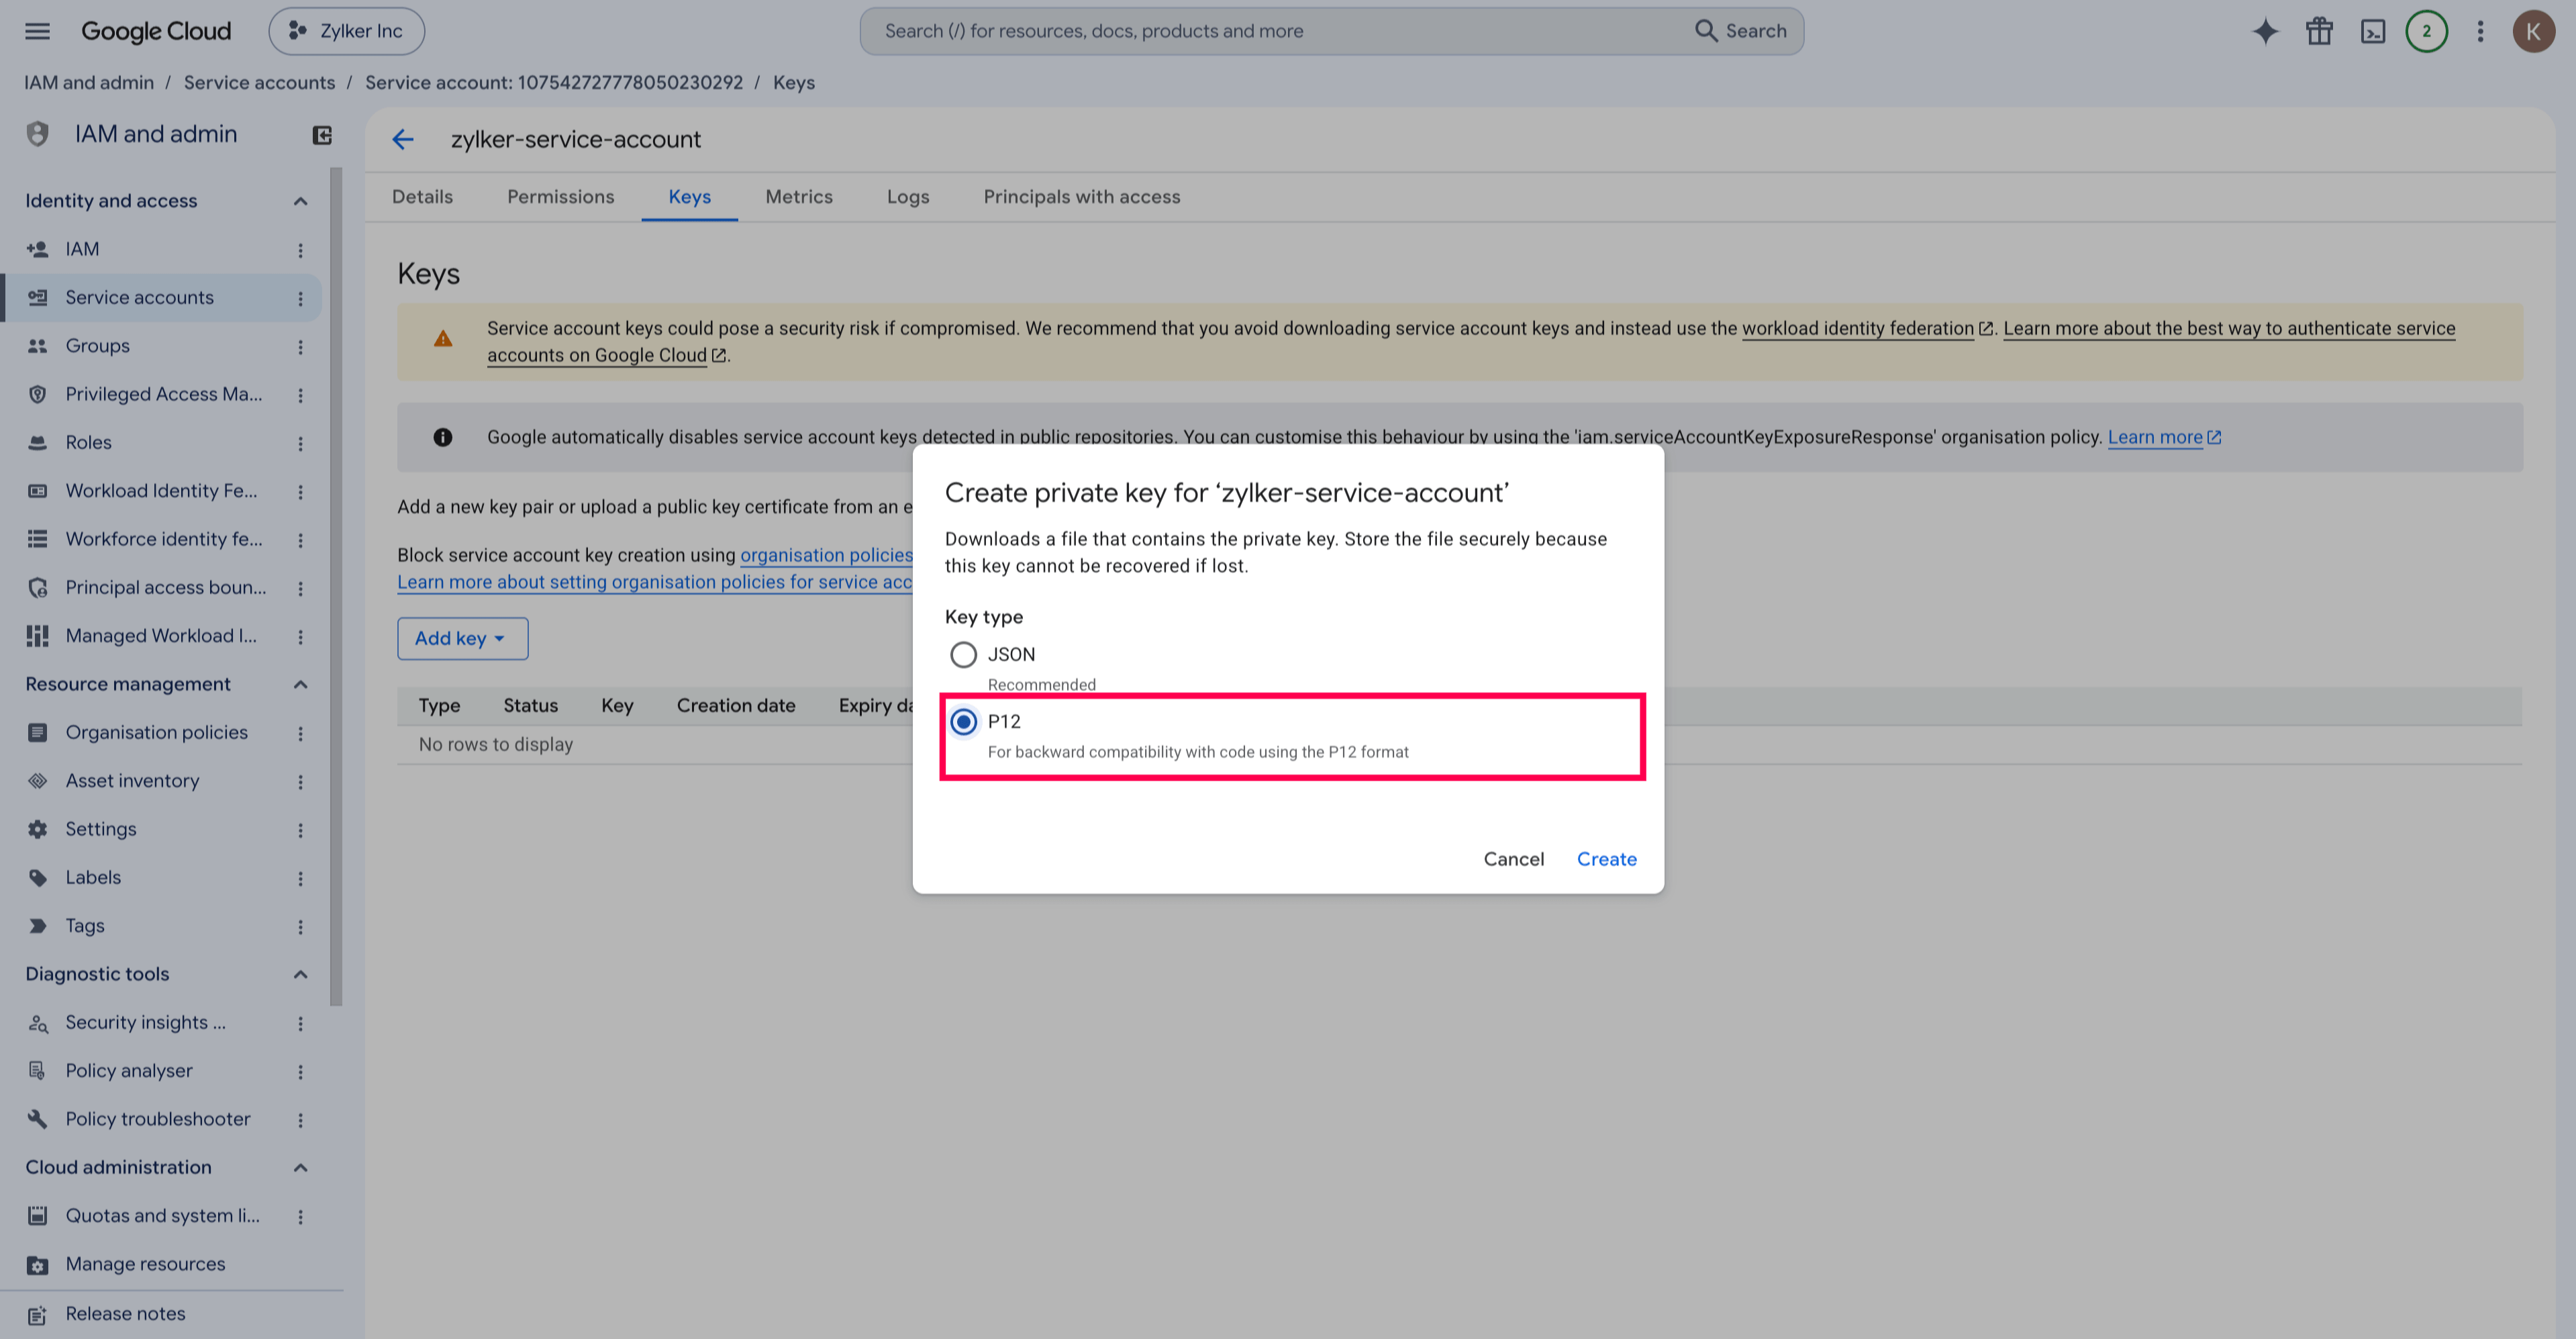Open more options for Service accounts item
This screenshot has height=1339, width=2576.
pos(300,298)
